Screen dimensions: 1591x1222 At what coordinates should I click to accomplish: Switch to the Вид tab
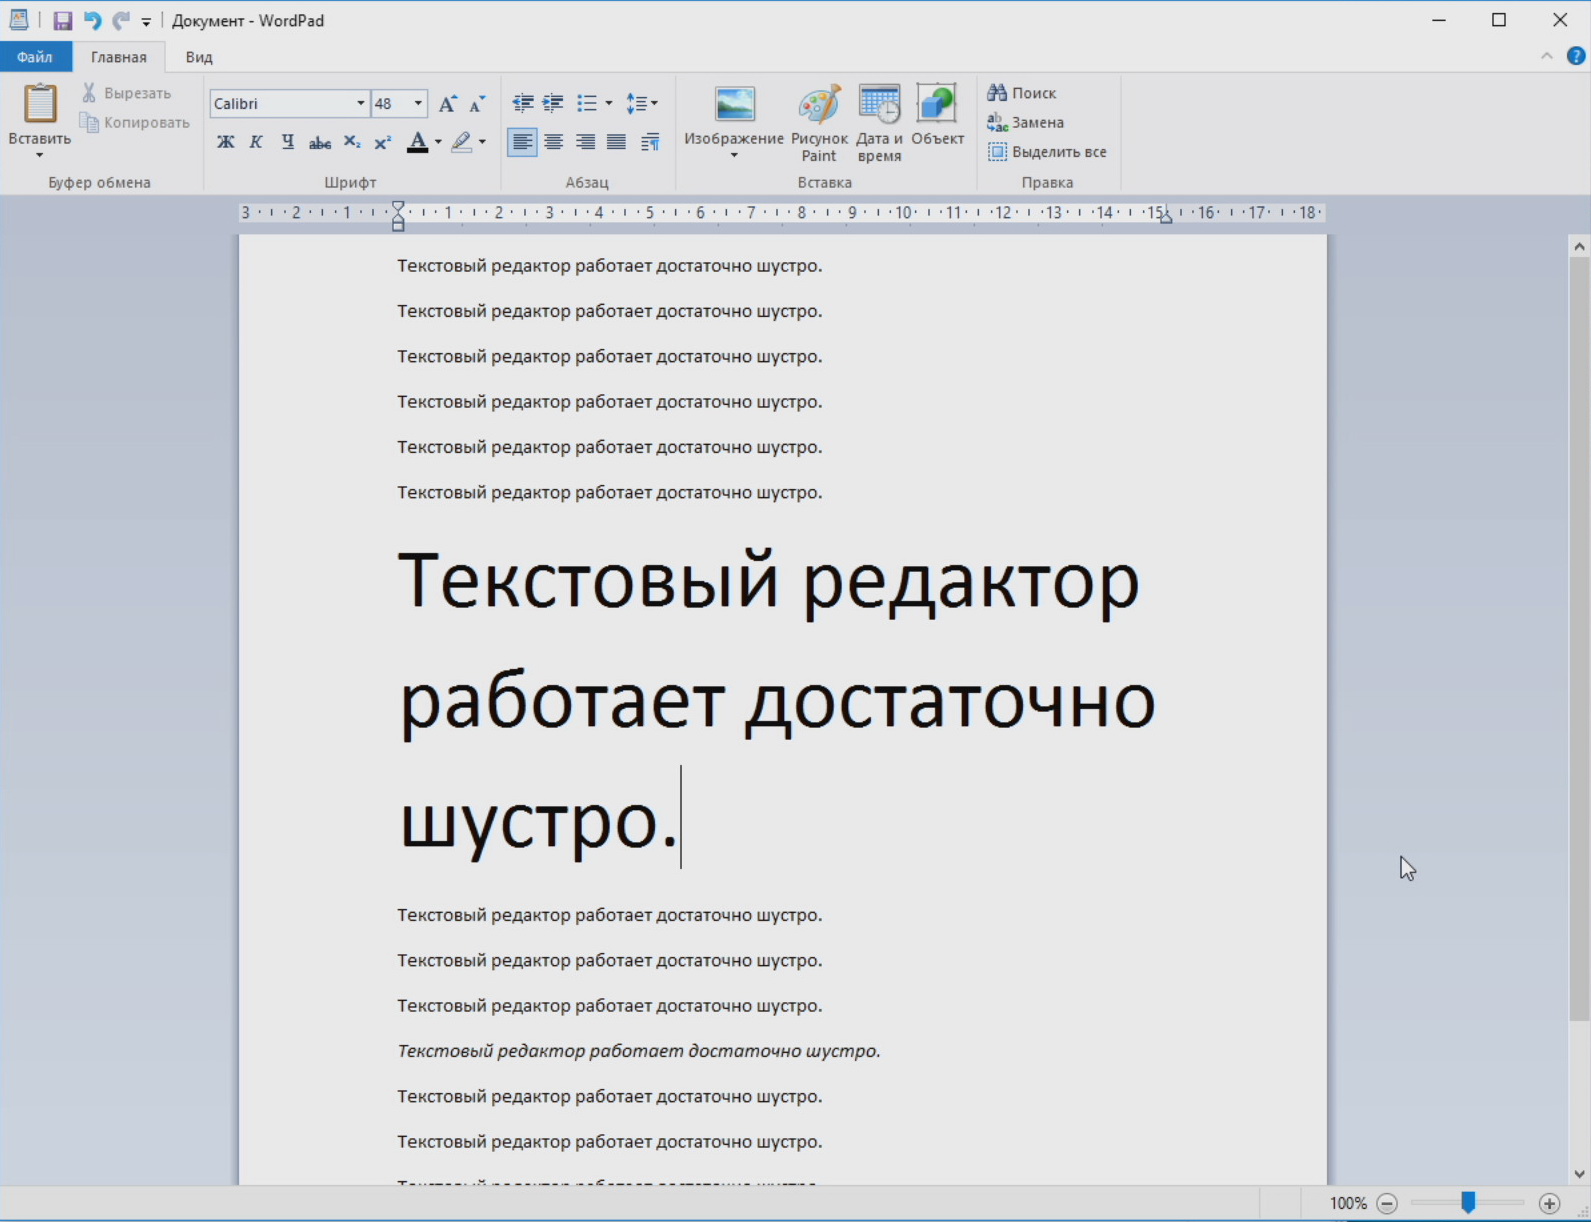(199, 57)
